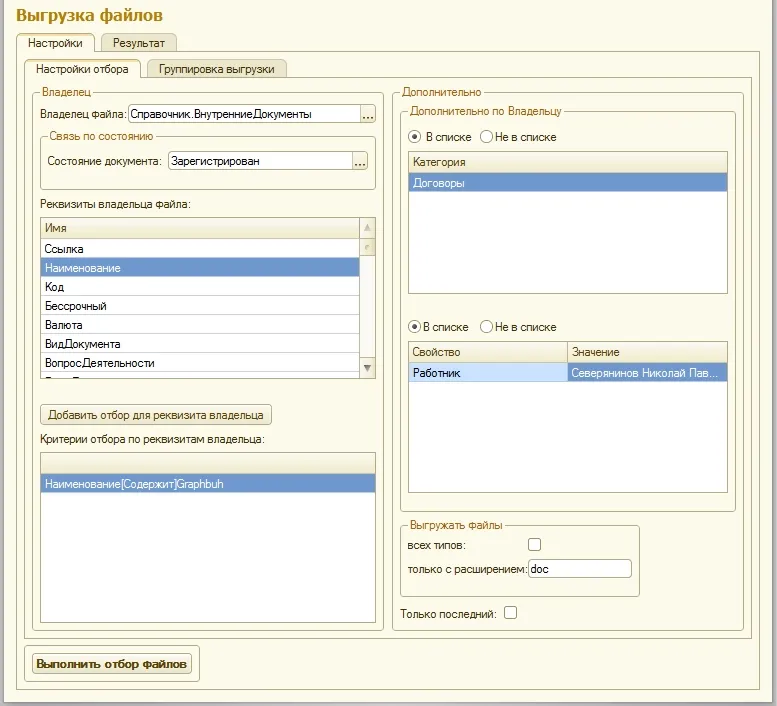The image size is (777, 706).
Task: Select the ВидДокумента attribute row
Action: pos(200,344)
